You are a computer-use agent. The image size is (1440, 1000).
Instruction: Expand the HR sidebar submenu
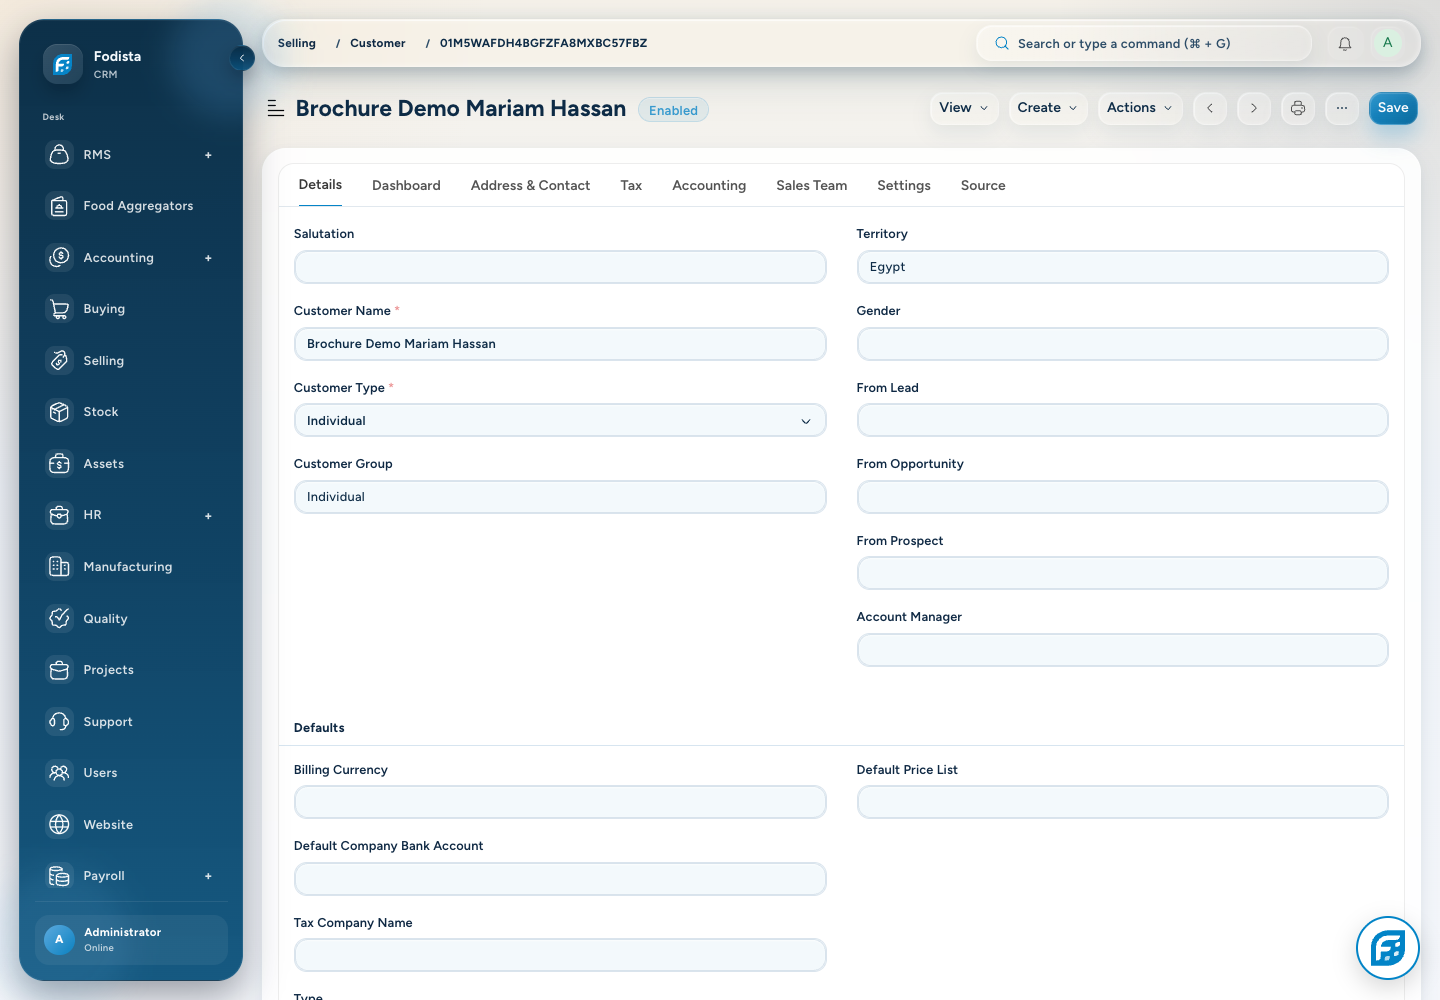coord(208,516)
